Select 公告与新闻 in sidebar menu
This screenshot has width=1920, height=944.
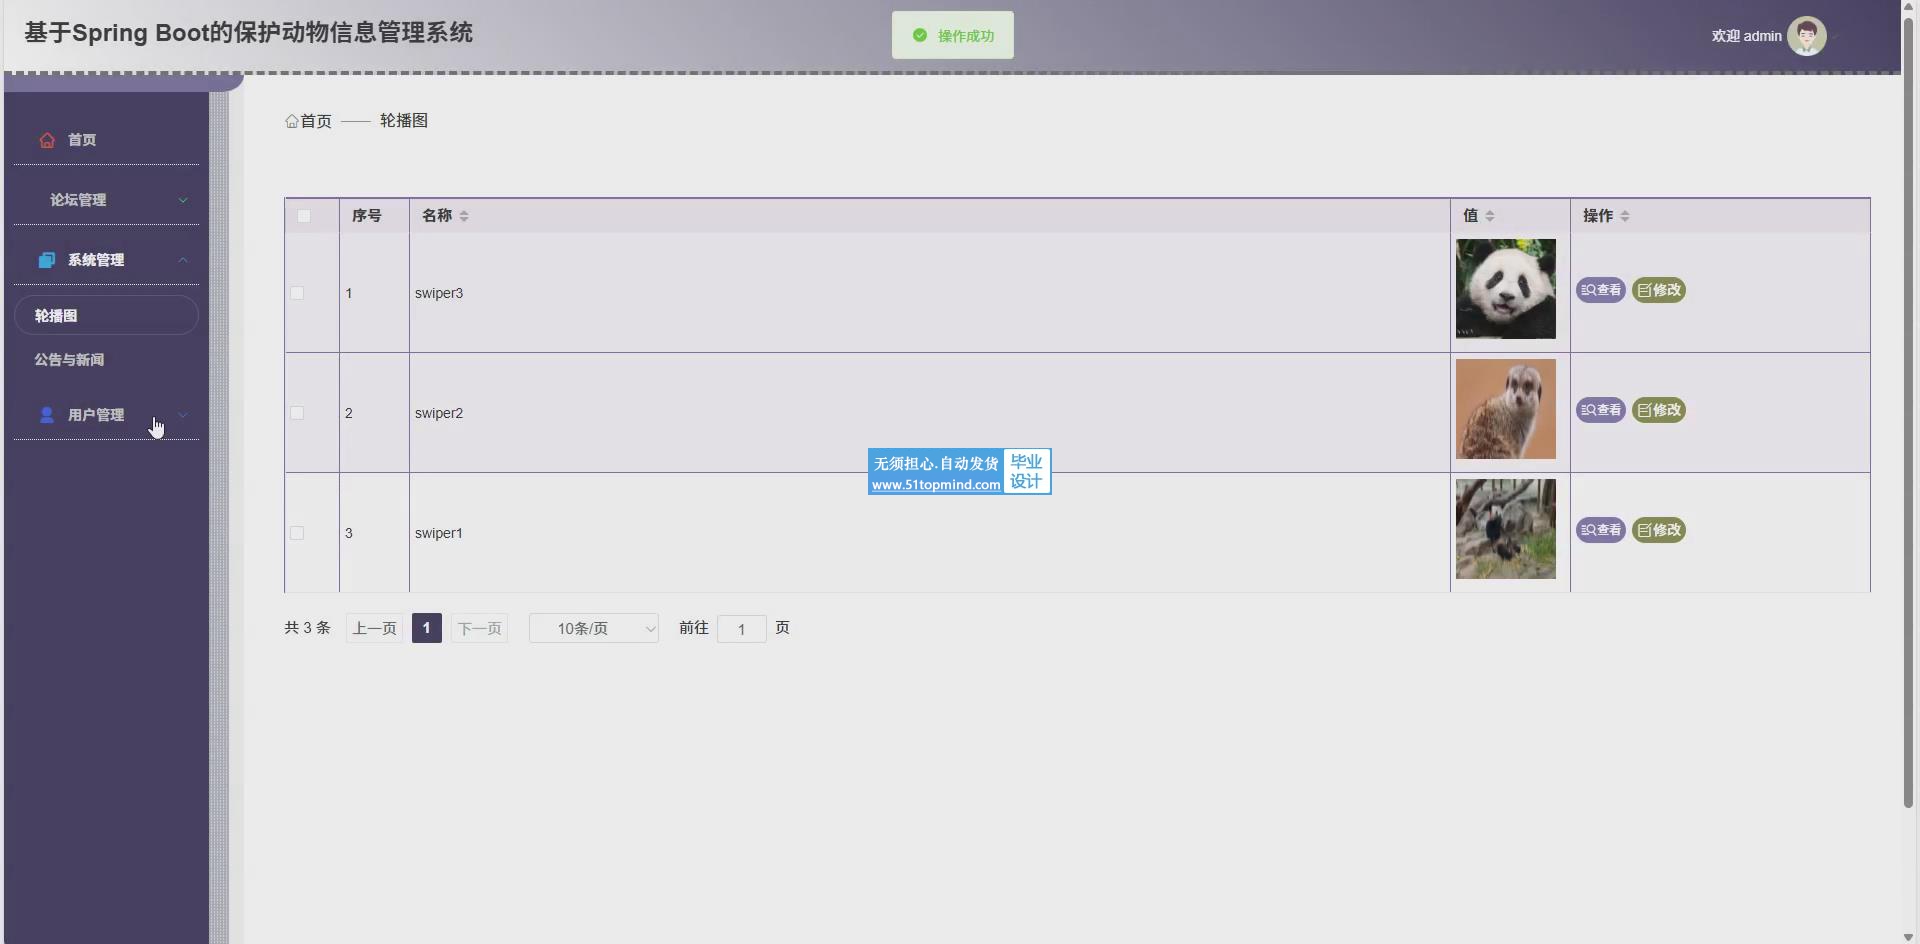(69, 360)
